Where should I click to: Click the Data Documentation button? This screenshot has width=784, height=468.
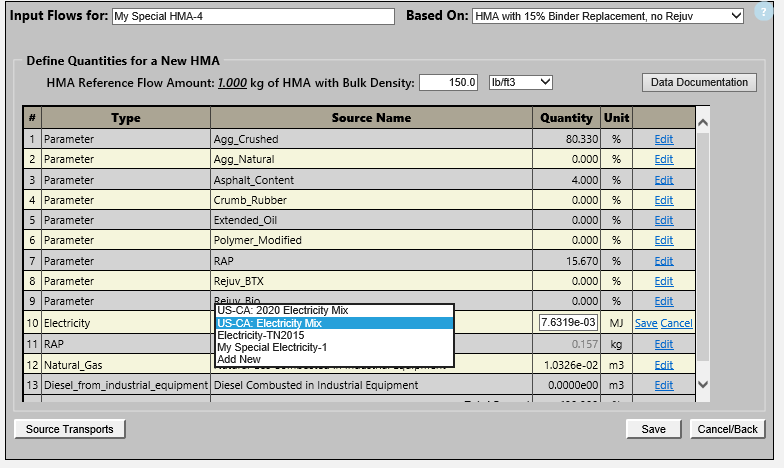click(x=699, y=82)
